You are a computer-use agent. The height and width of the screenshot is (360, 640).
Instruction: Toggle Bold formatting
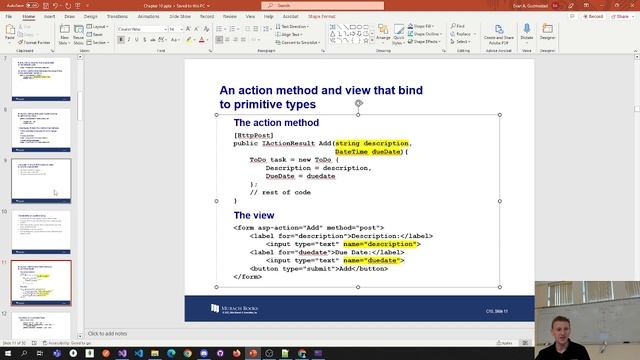121,40
